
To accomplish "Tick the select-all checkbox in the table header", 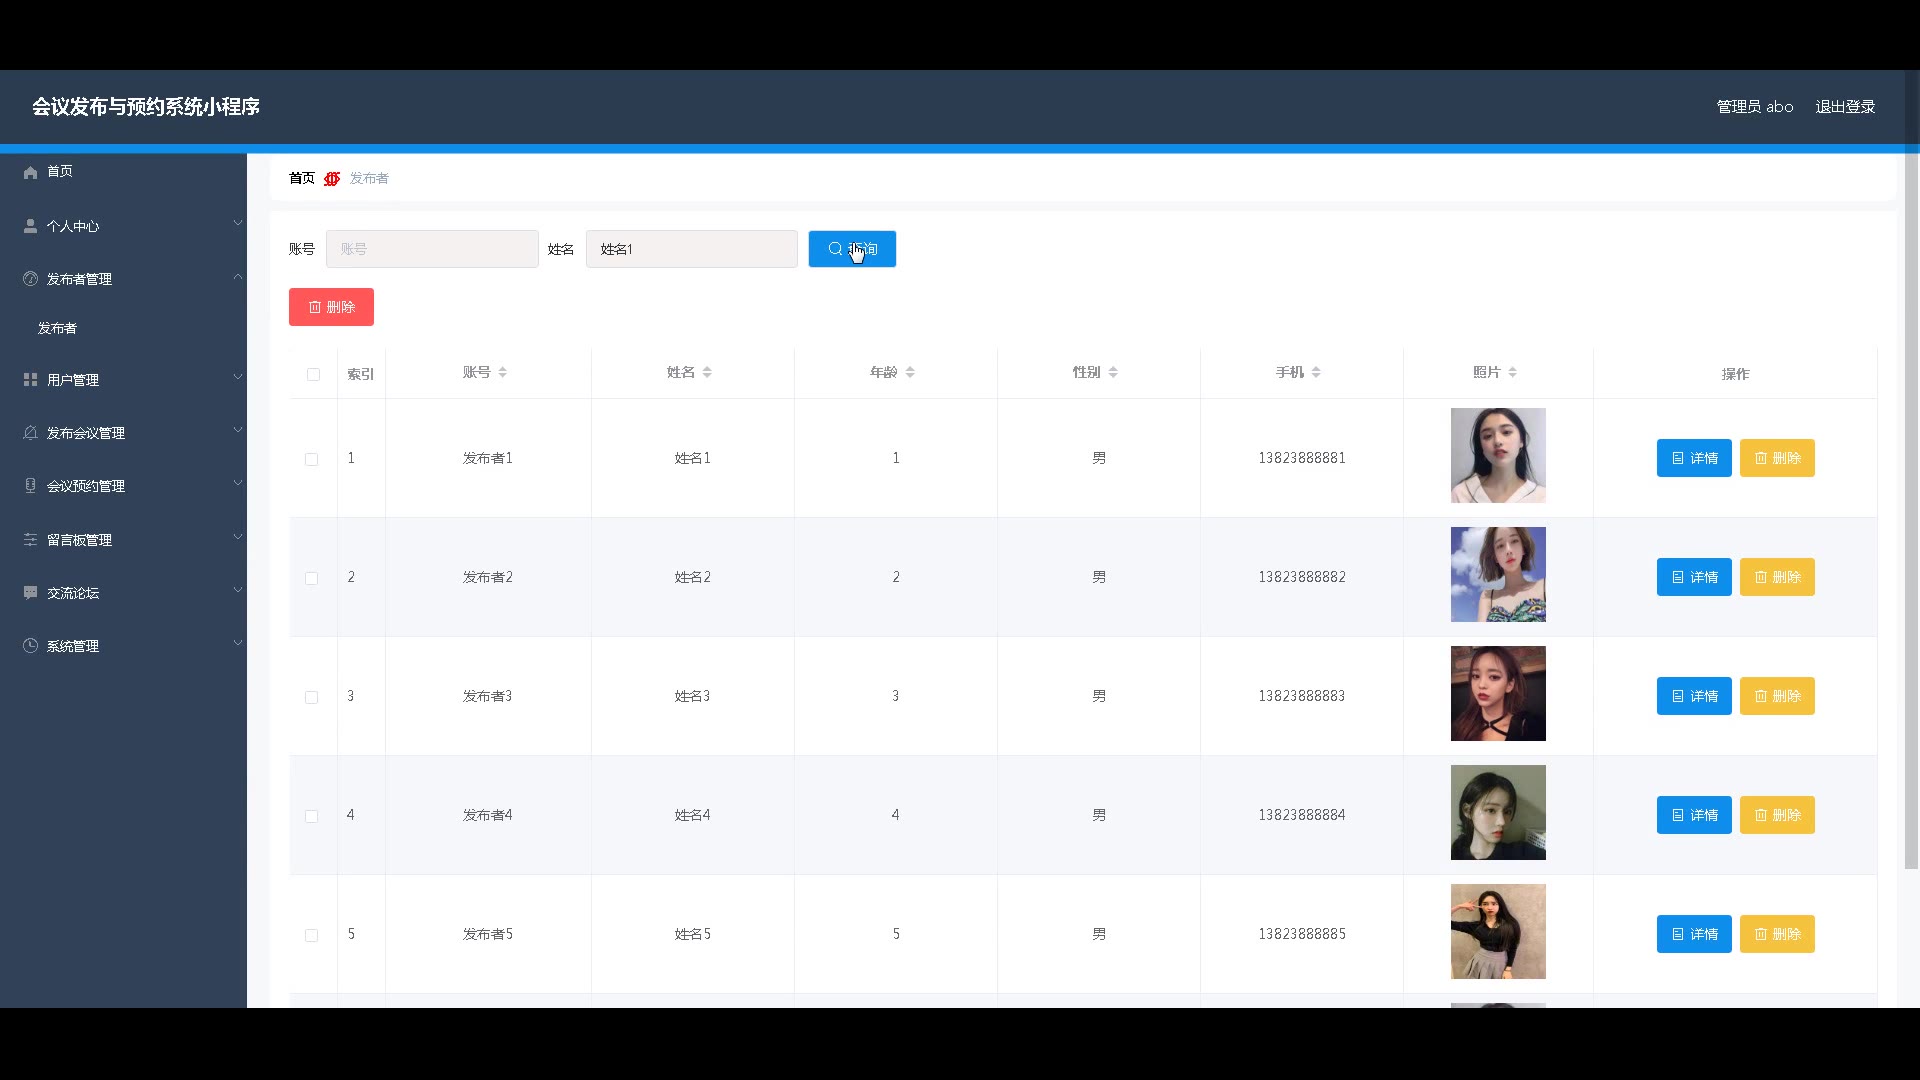I will (x=313, y=374).
